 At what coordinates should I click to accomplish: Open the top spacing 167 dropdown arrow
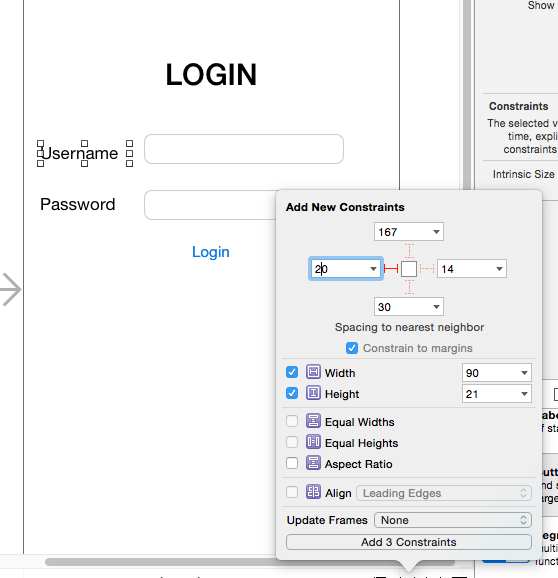[x=436, y=232]
